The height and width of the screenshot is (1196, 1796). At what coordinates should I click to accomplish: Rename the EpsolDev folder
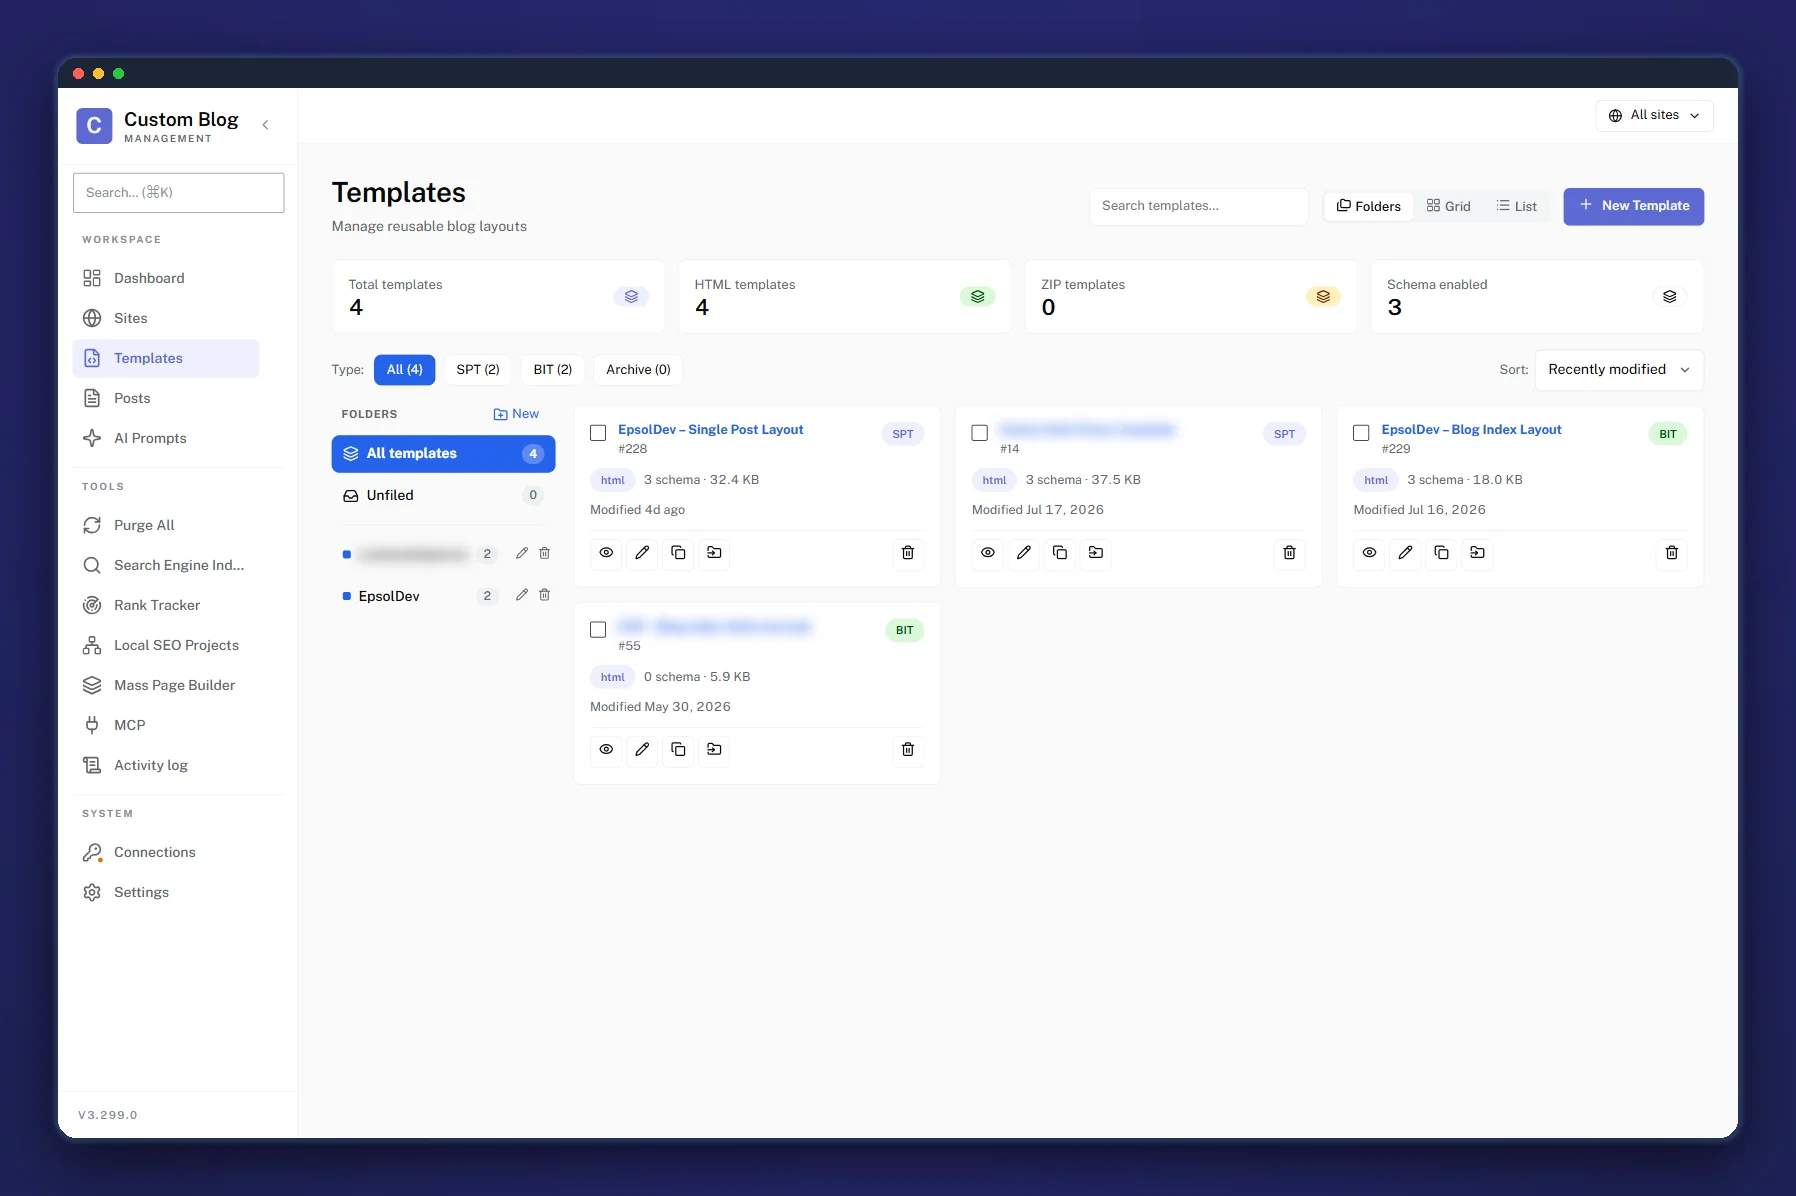tap(522, 595)
